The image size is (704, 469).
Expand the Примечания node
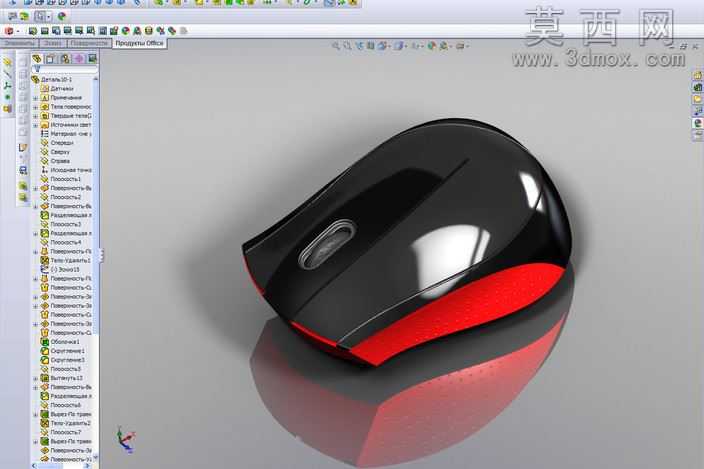pos(35,98)
